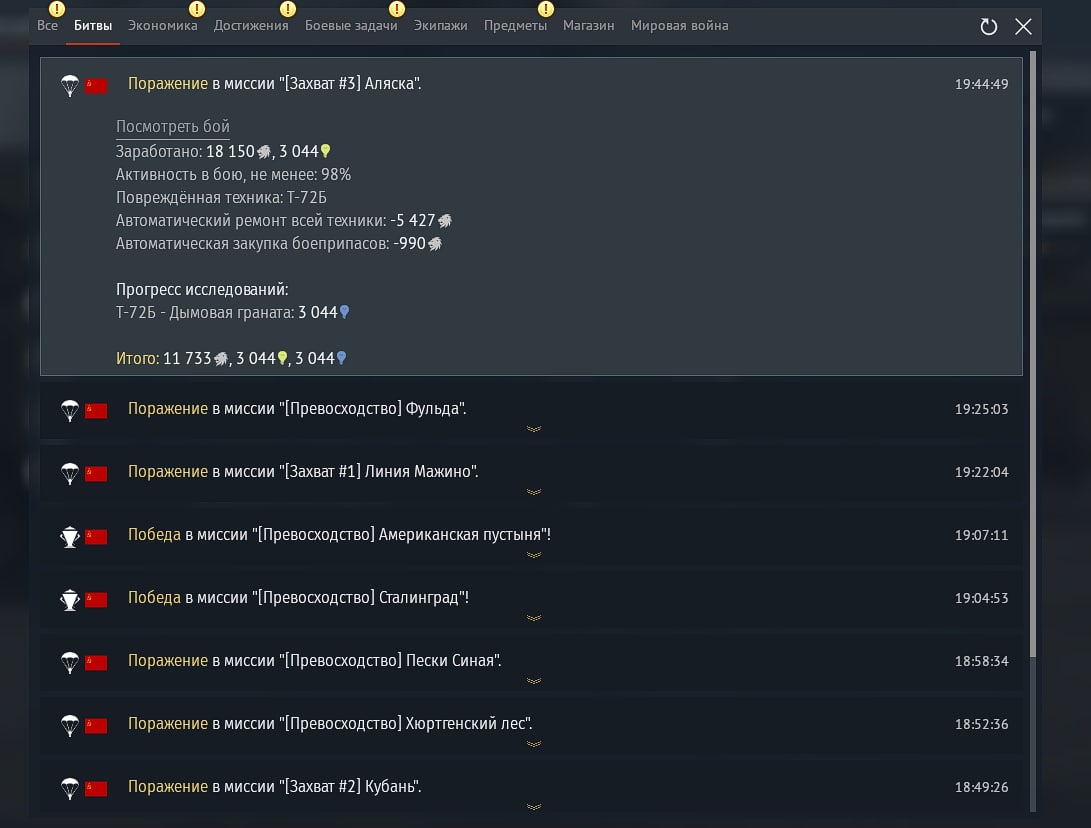Click the Заработано: 18 150 earnings line
Screen dimensions: 1091x828
tap(223, 151)
